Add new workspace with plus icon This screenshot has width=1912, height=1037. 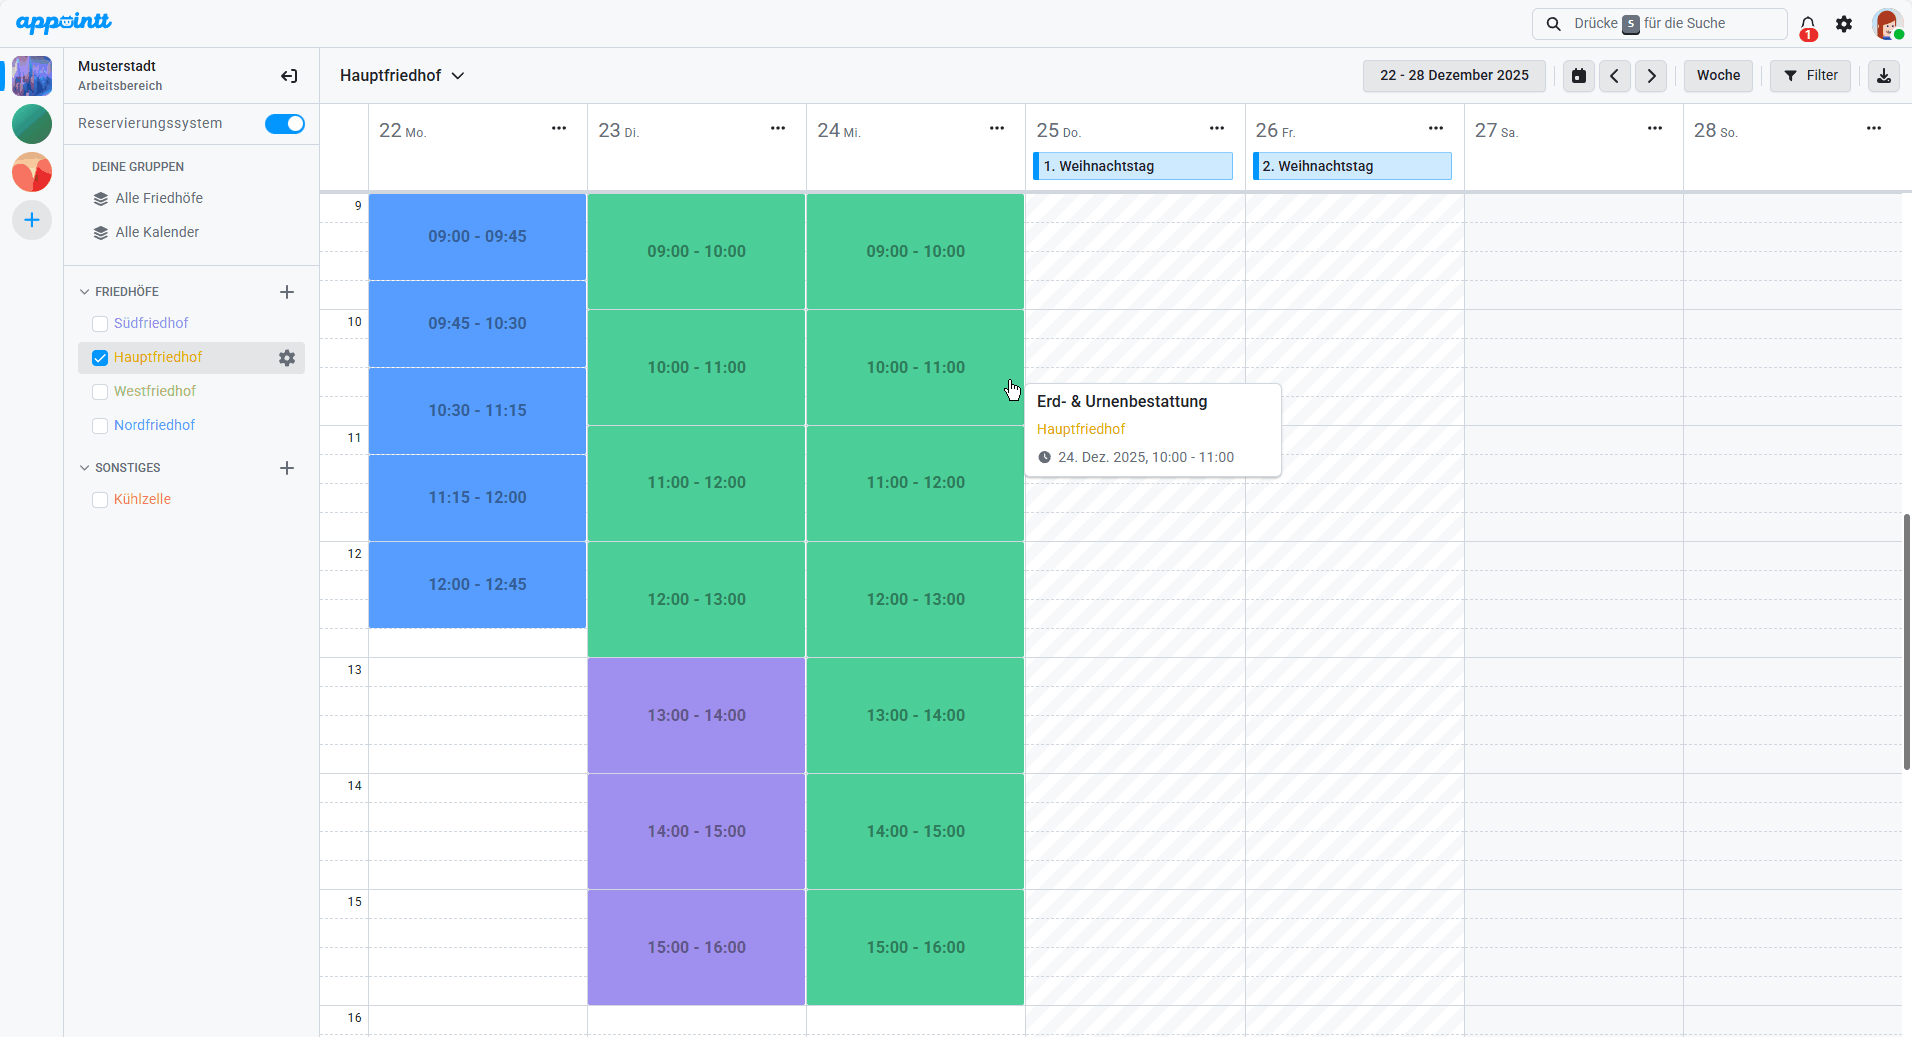32,220
